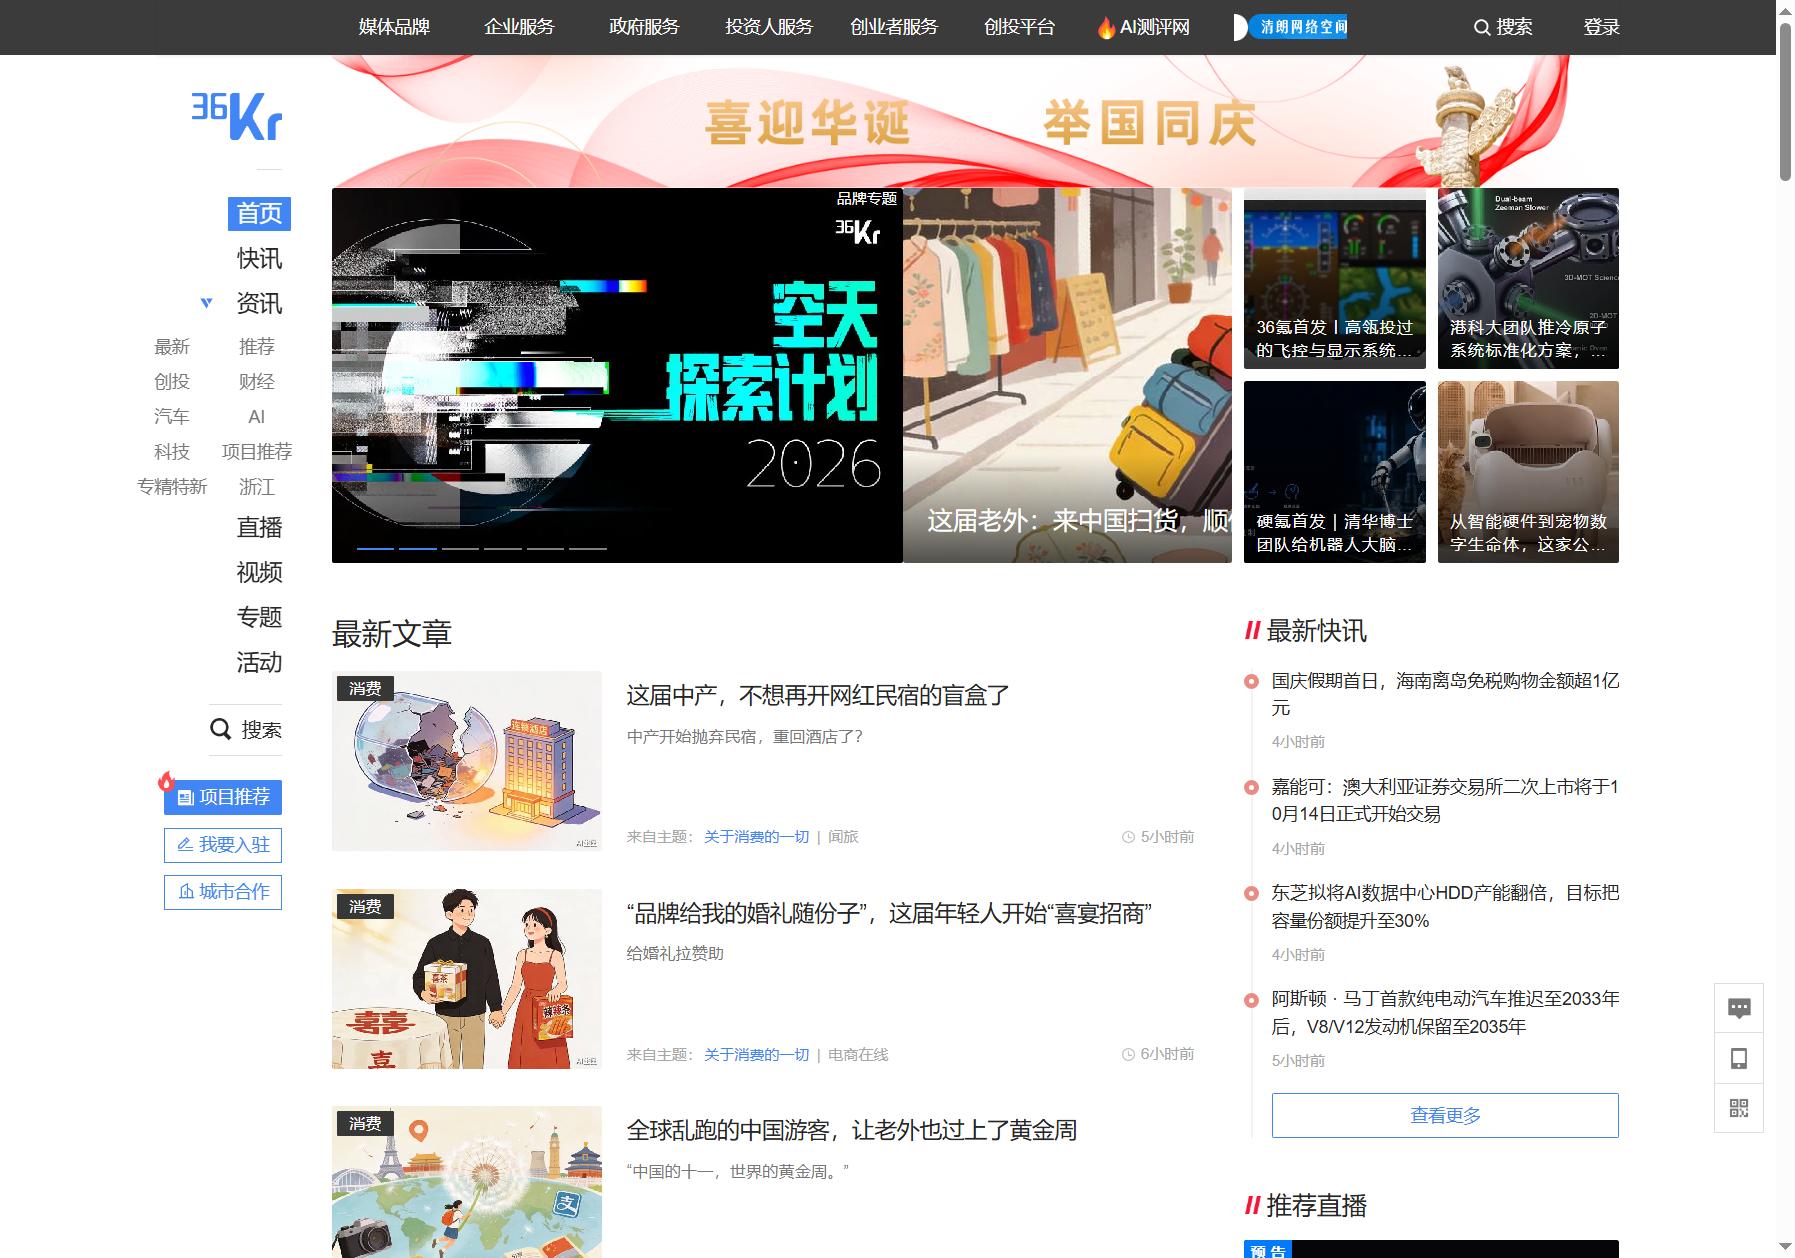The image size is (1795, 1258).
Task: Open the 空天探索计划 2026 banner
Action: tap(617, 375)
